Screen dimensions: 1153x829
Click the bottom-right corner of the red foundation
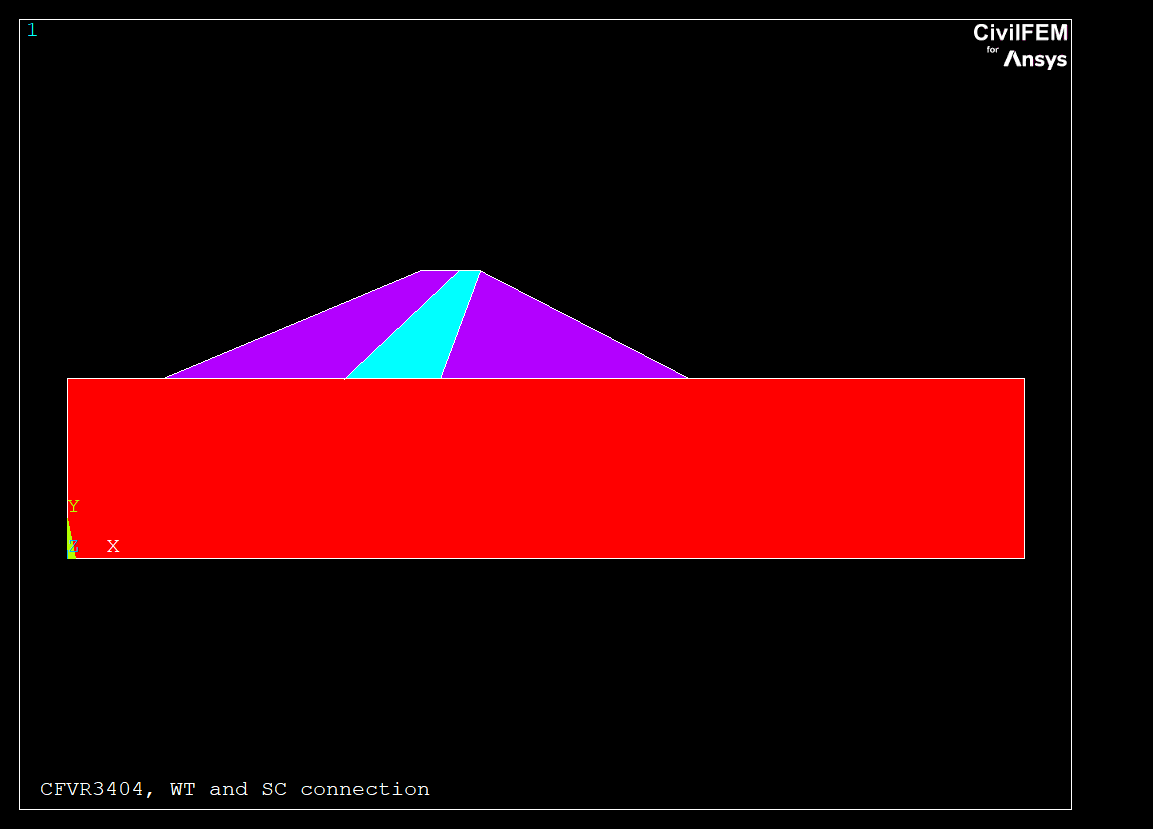[1024, 557]
